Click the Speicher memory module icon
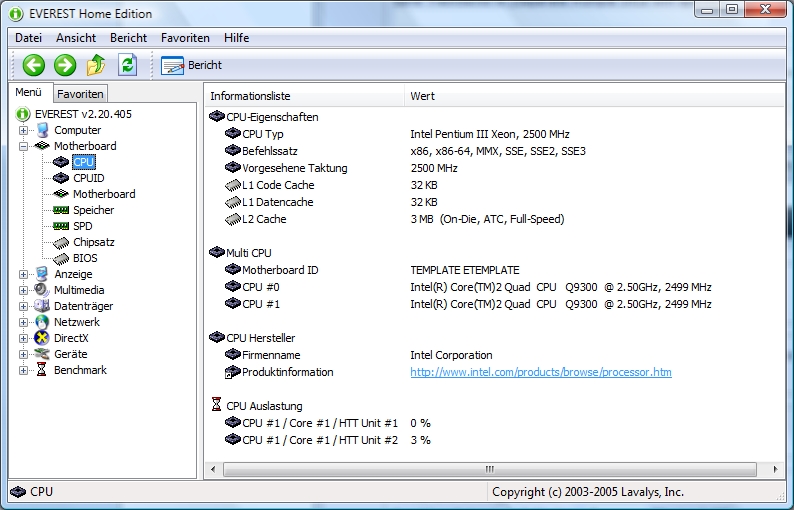This screenshot has height=510, width=794. coord(61,210)
